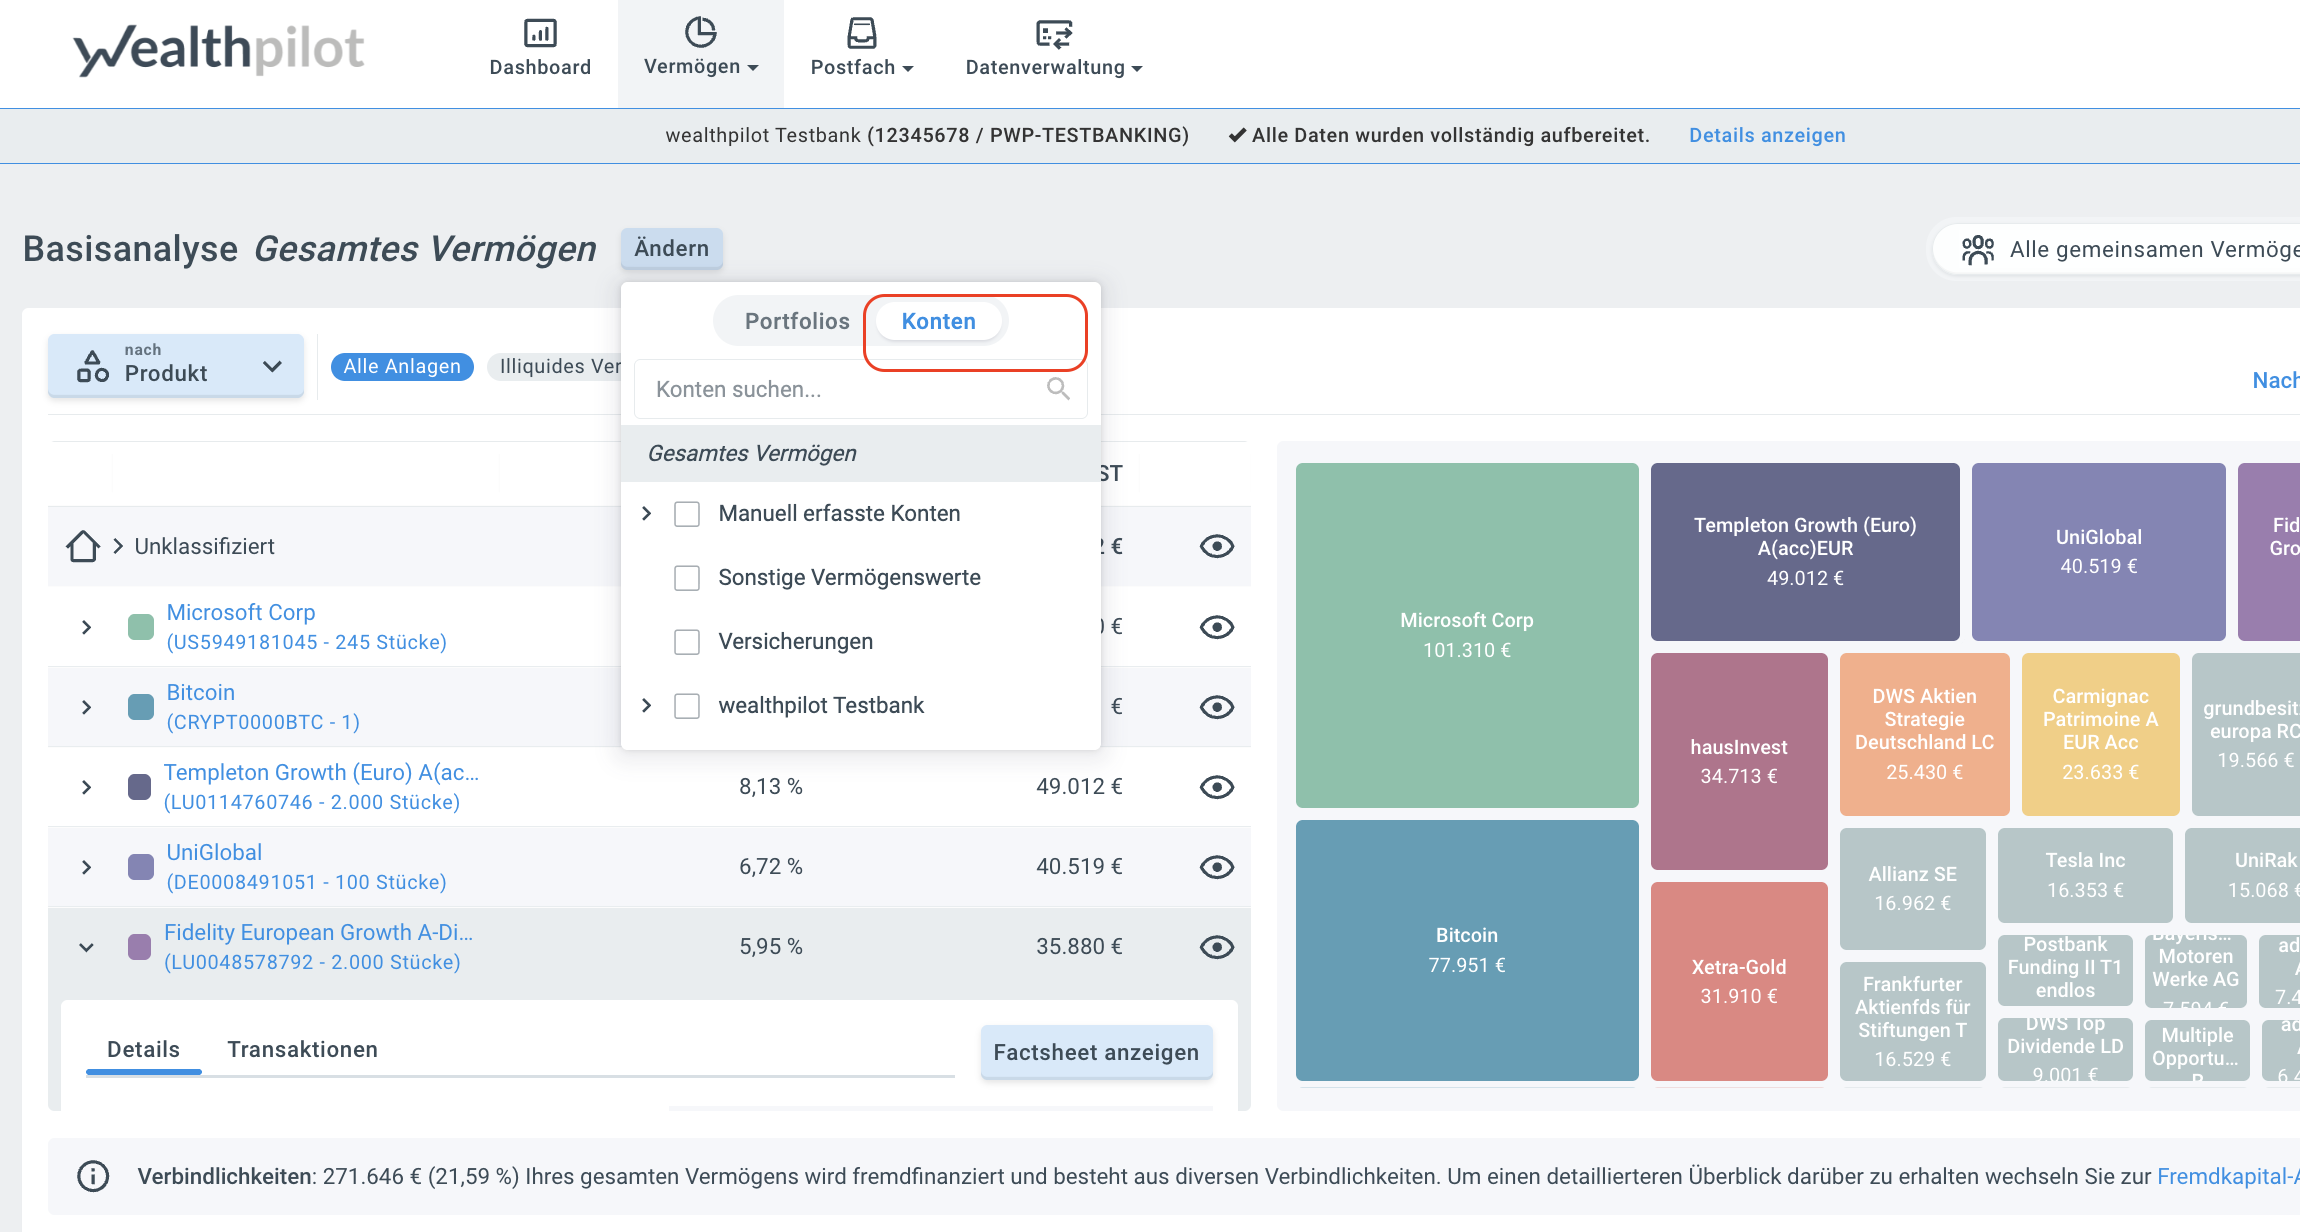Click the people group icon for shared Vermögen

(1977, 249)
